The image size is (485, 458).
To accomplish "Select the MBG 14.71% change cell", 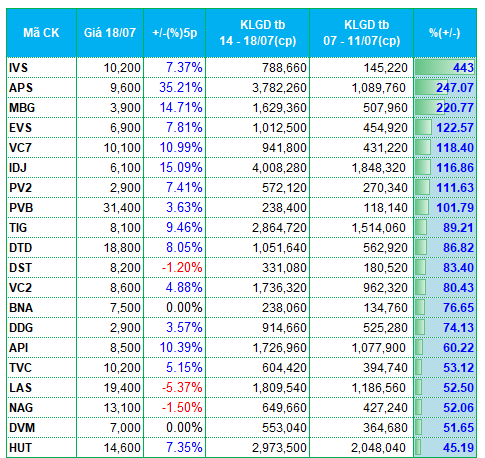I will click(175, 108).
